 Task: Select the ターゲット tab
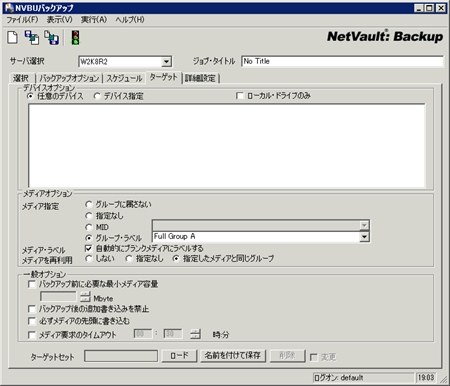pyautogui.click(x=163, y=77)
